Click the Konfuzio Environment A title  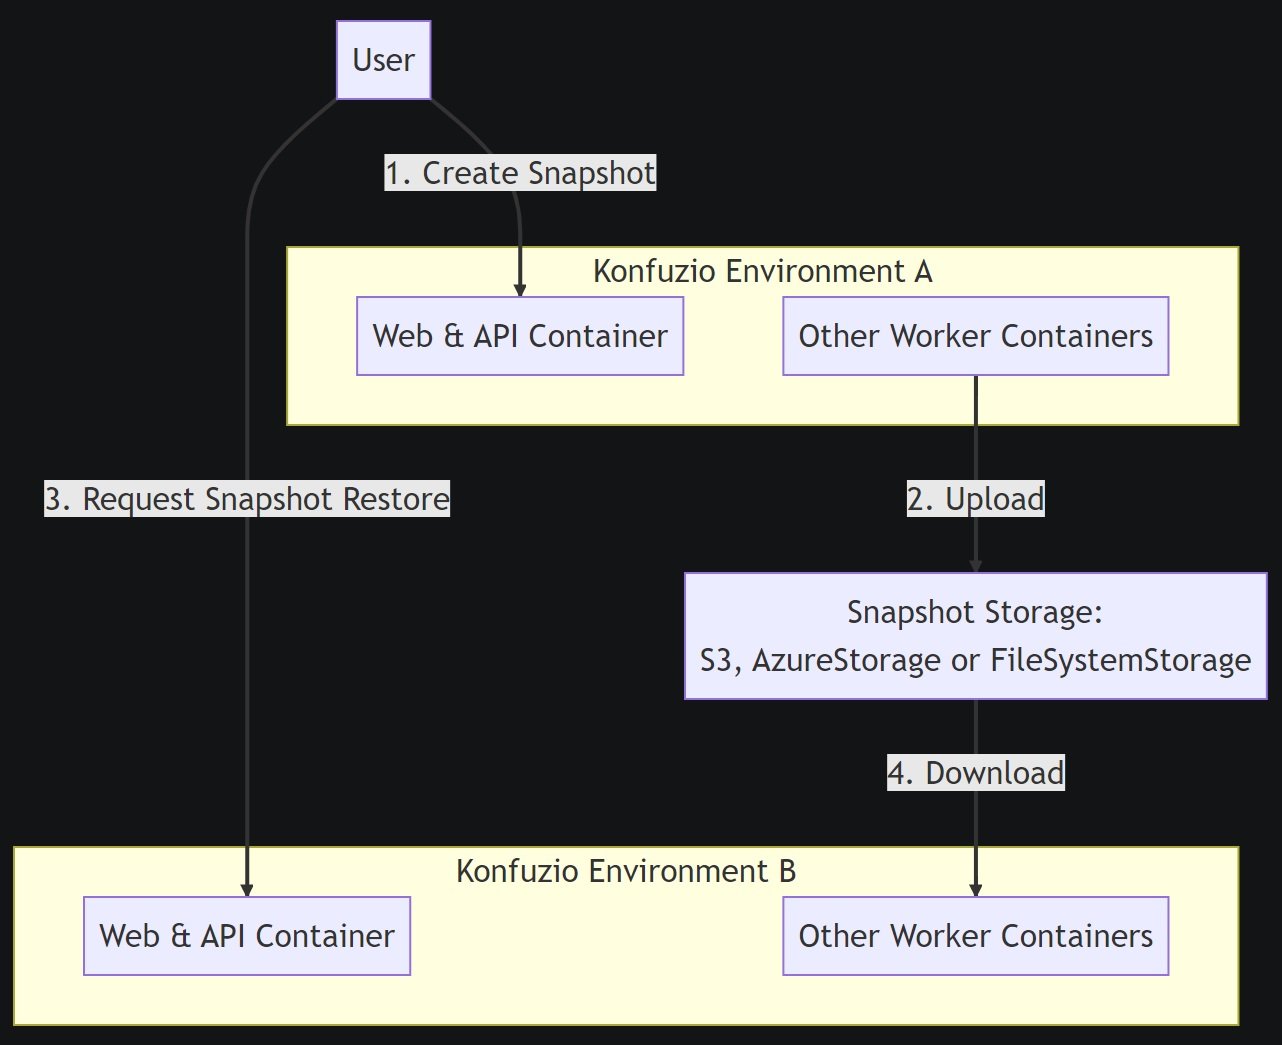(762, 271)
